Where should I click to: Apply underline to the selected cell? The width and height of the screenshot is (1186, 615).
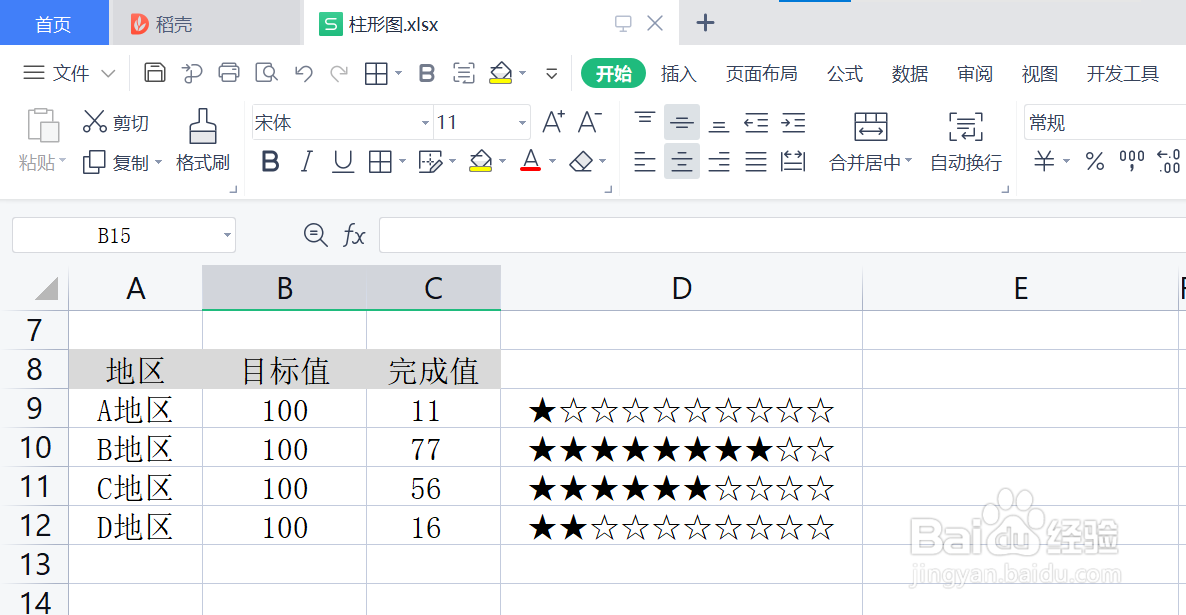click(342, 162)
